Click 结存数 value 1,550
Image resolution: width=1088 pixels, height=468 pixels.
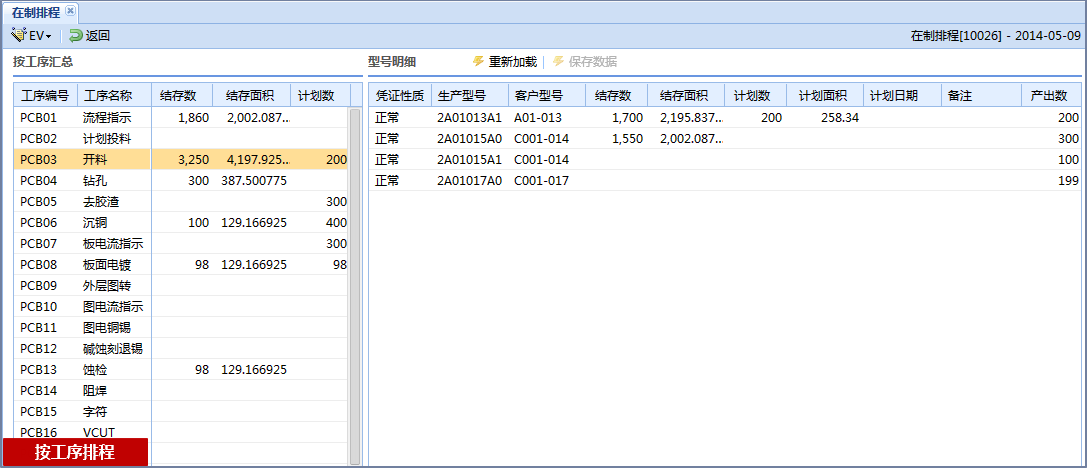(629, 139)
